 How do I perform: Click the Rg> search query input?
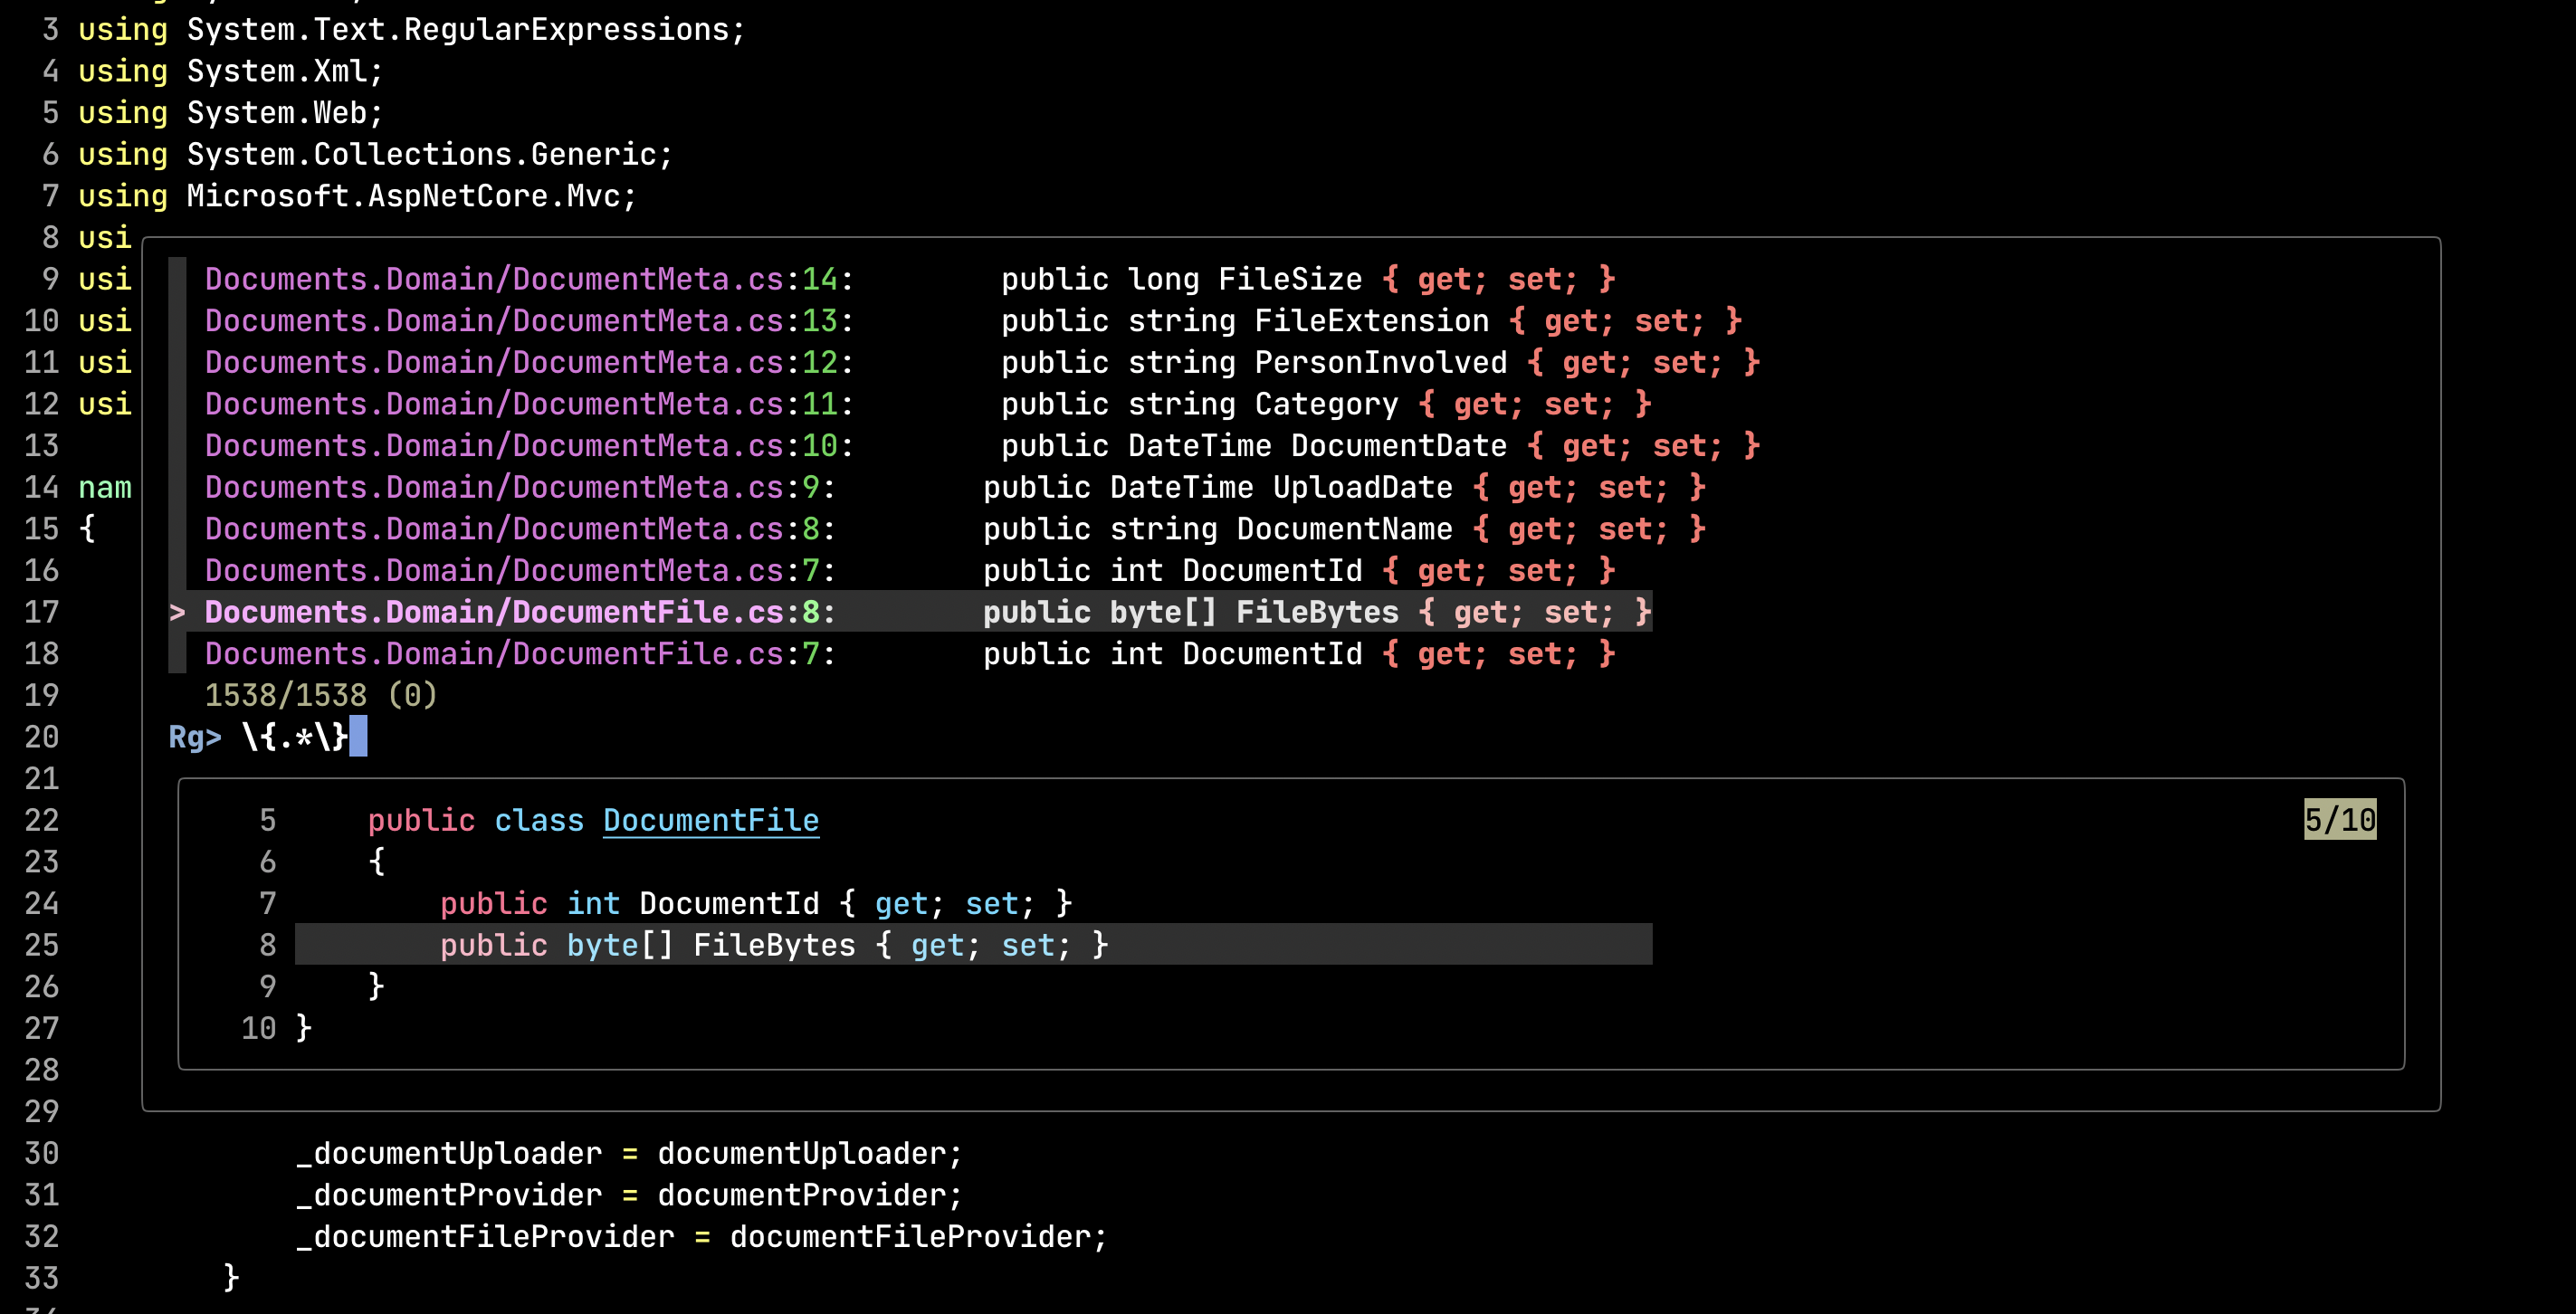(x=295, y=737)
